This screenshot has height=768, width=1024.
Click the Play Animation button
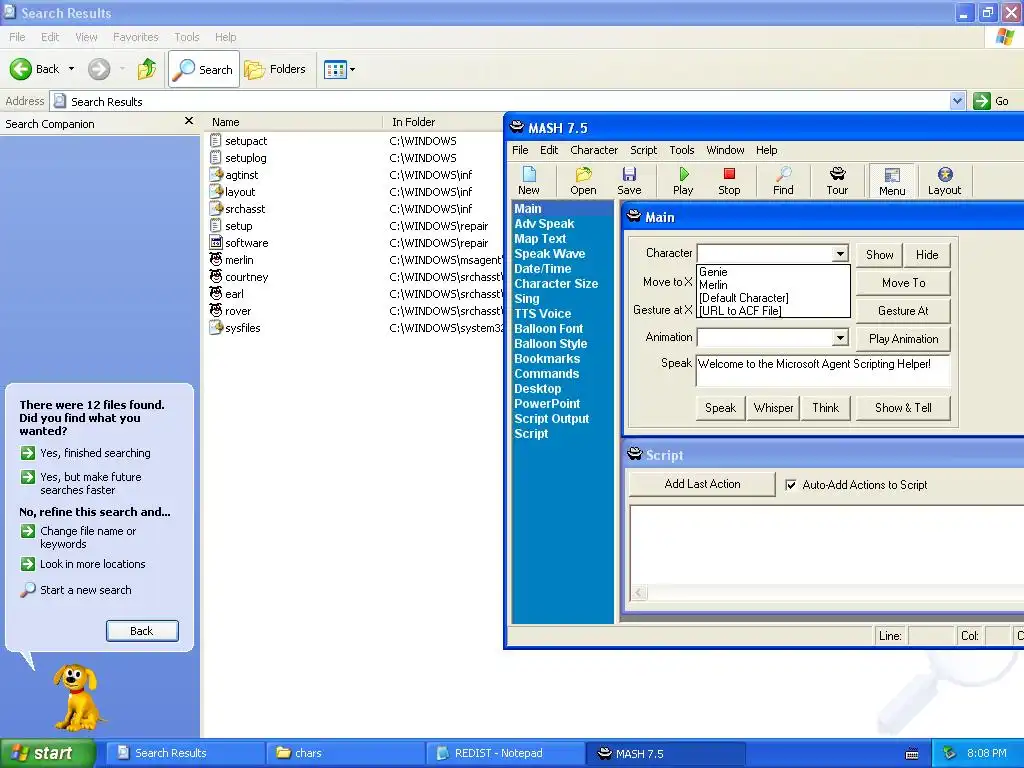(x=903, y=339)
